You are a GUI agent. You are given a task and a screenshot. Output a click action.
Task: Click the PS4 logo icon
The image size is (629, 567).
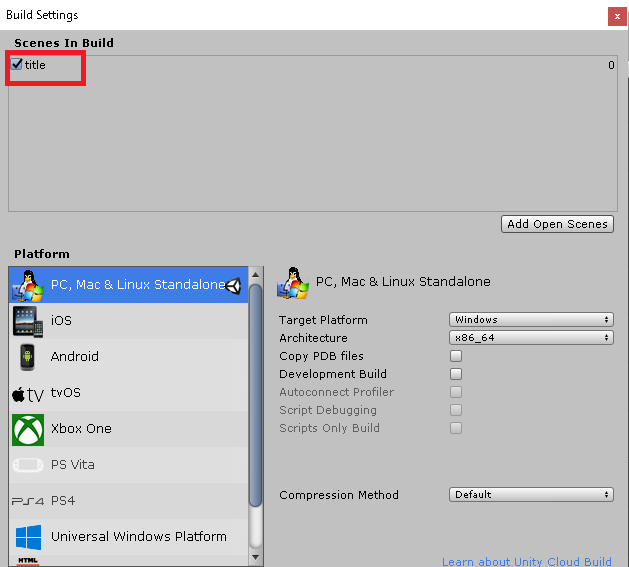click(28, 501)
